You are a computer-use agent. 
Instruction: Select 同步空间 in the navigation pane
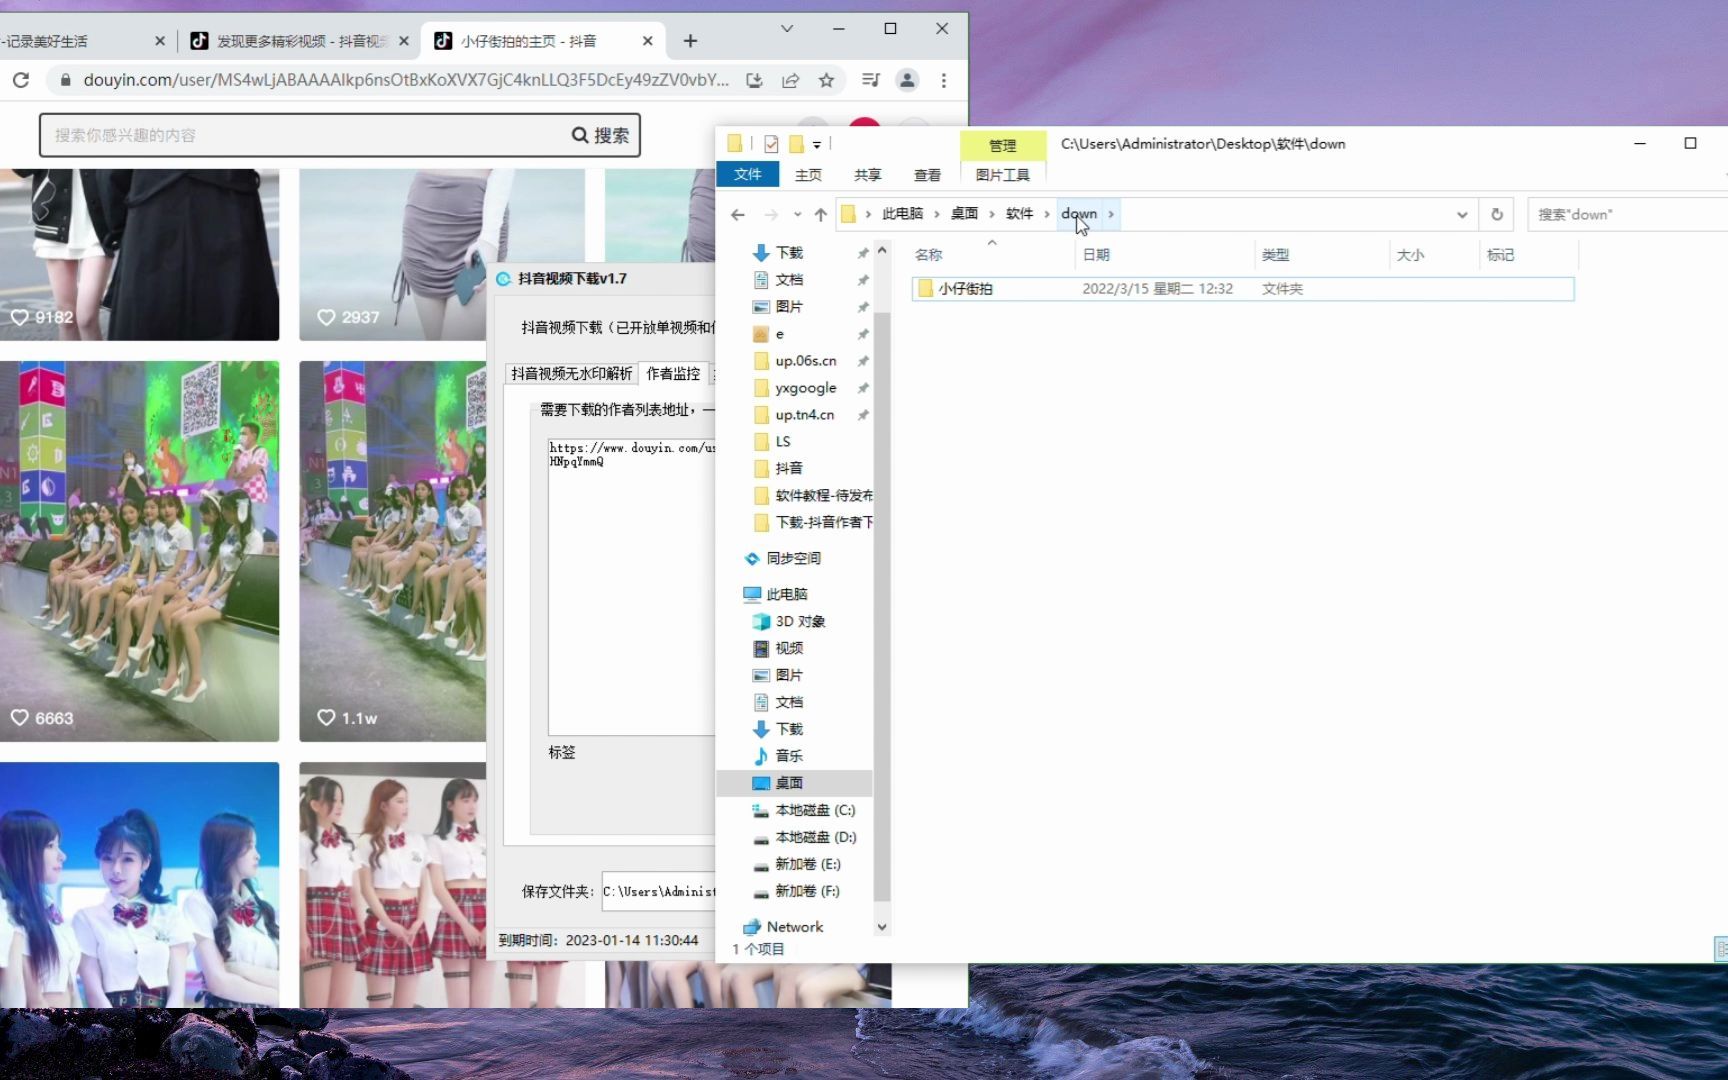coord(793,558)
